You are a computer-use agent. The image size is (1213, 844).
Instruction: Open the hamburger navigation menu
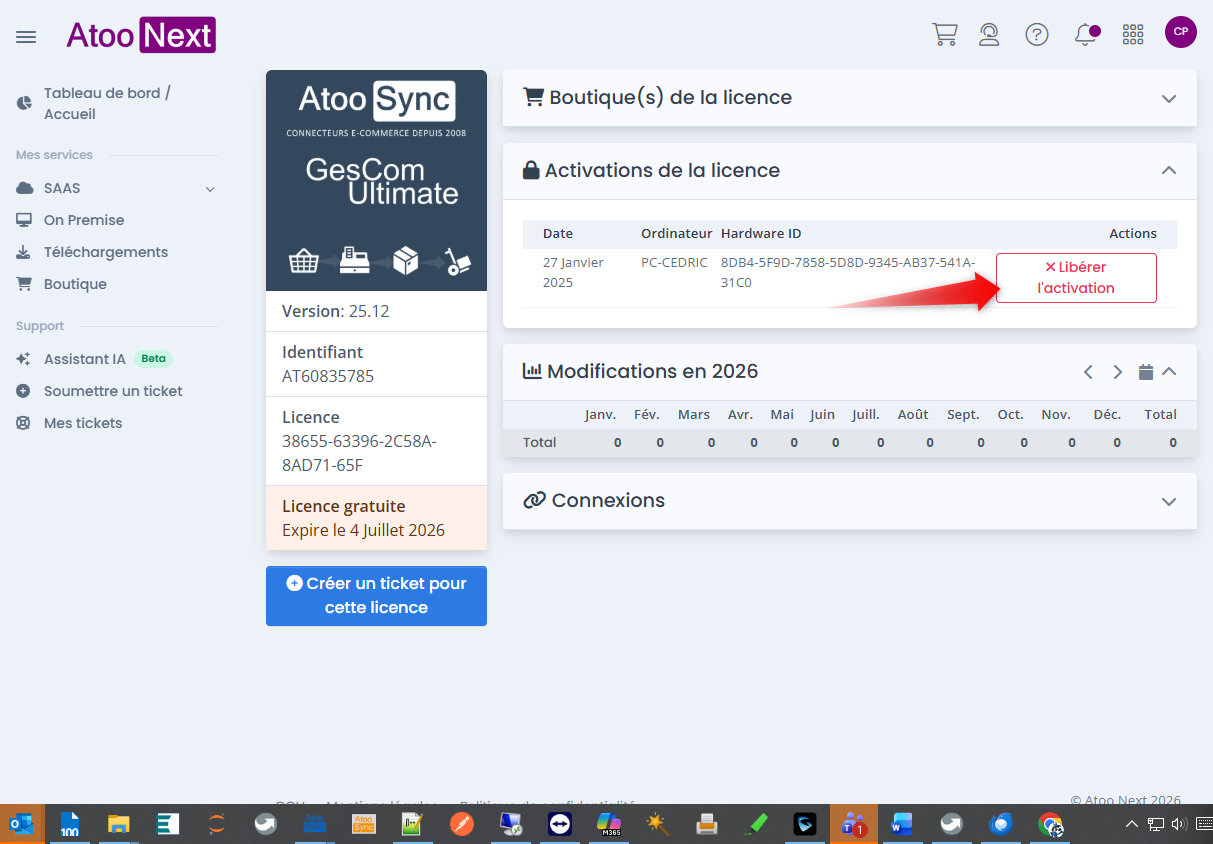[x=26, y=37]
